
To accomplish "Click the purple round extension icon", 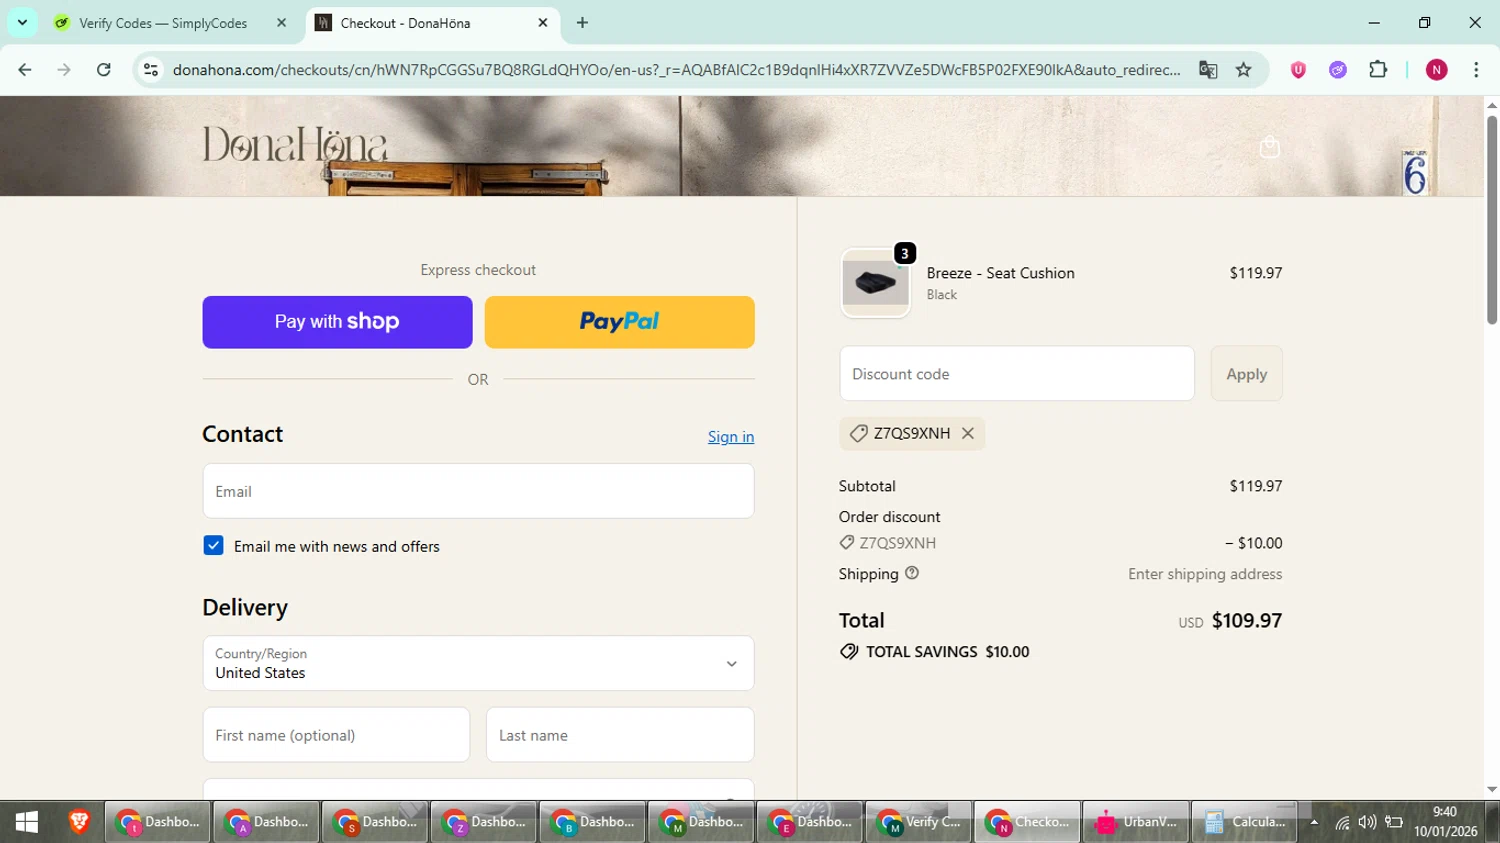I will pos(1338,70).
